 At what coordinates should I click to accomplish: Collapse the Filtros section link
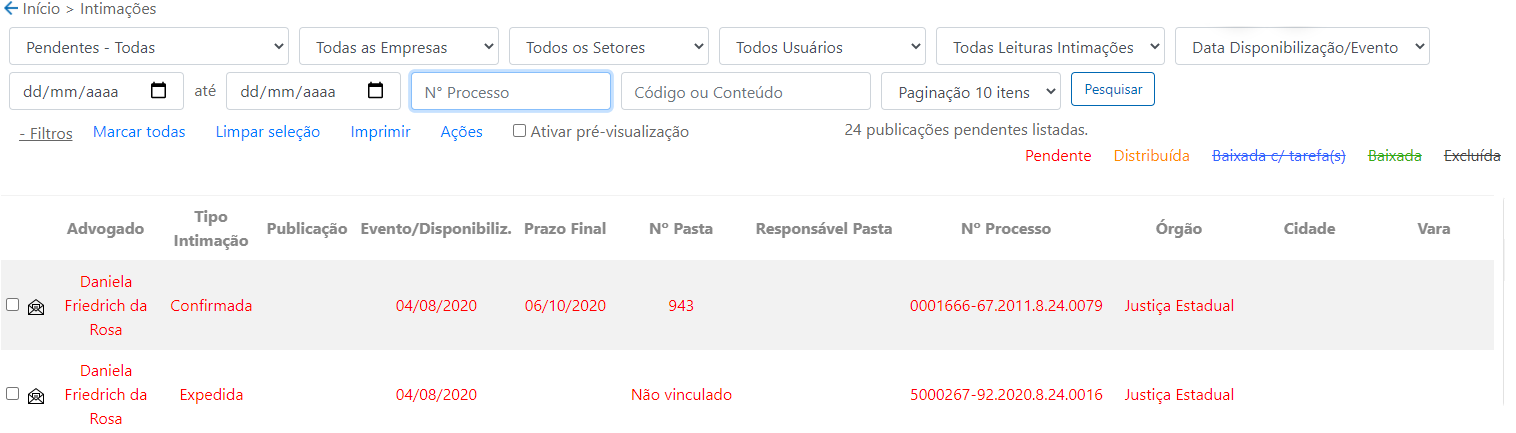click(46, 133)
